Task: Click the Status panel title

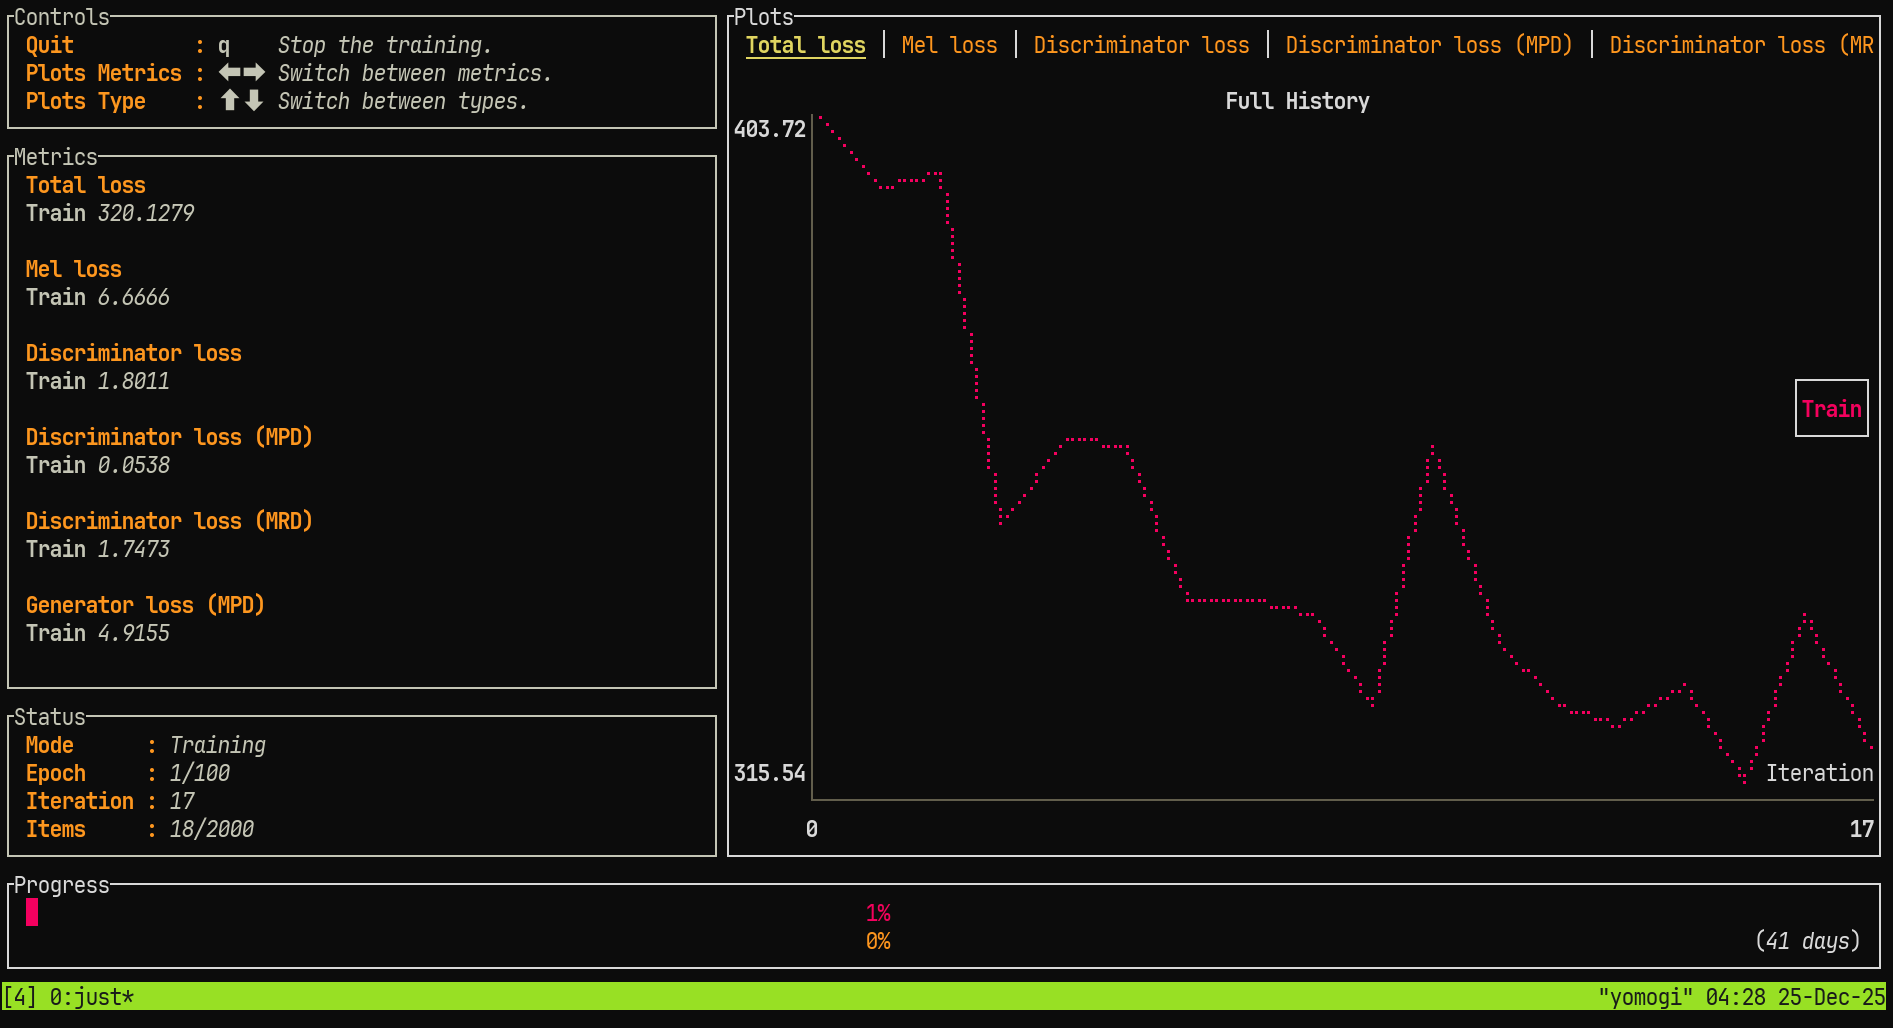Action: pos(50,717)
